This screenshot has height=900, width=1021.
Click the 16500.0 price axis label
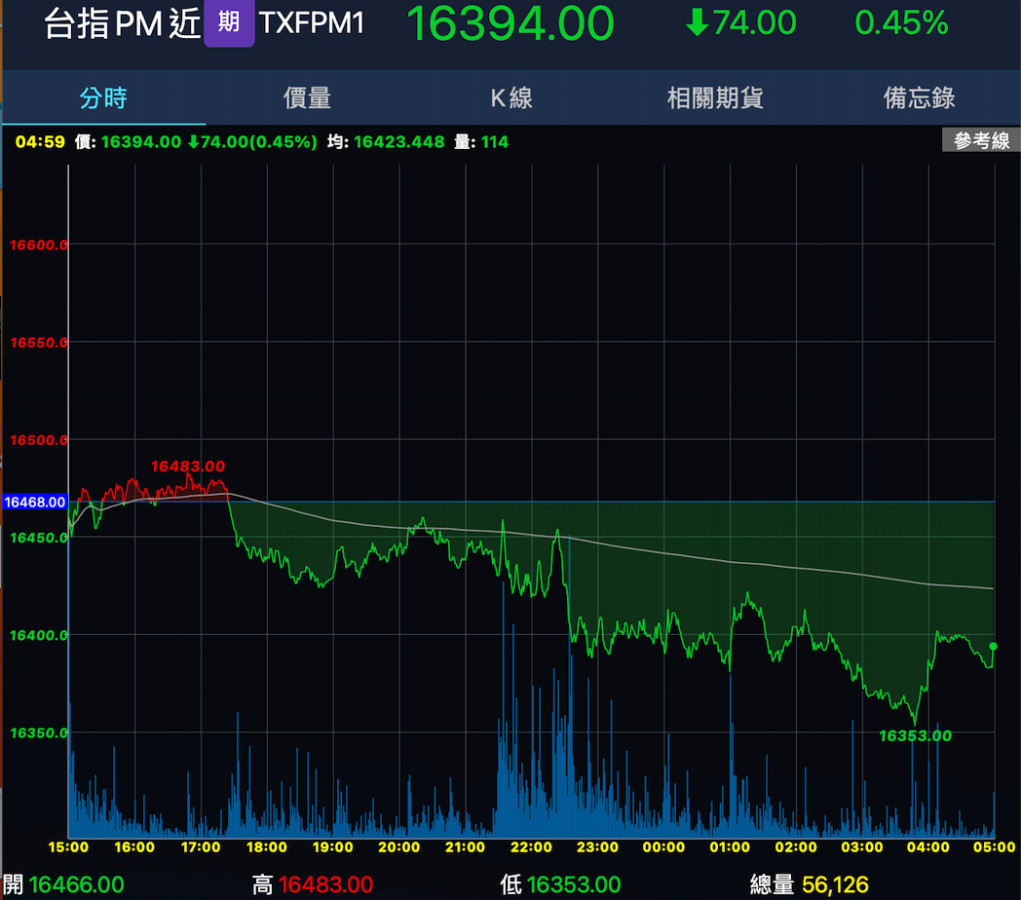(38, 440)
